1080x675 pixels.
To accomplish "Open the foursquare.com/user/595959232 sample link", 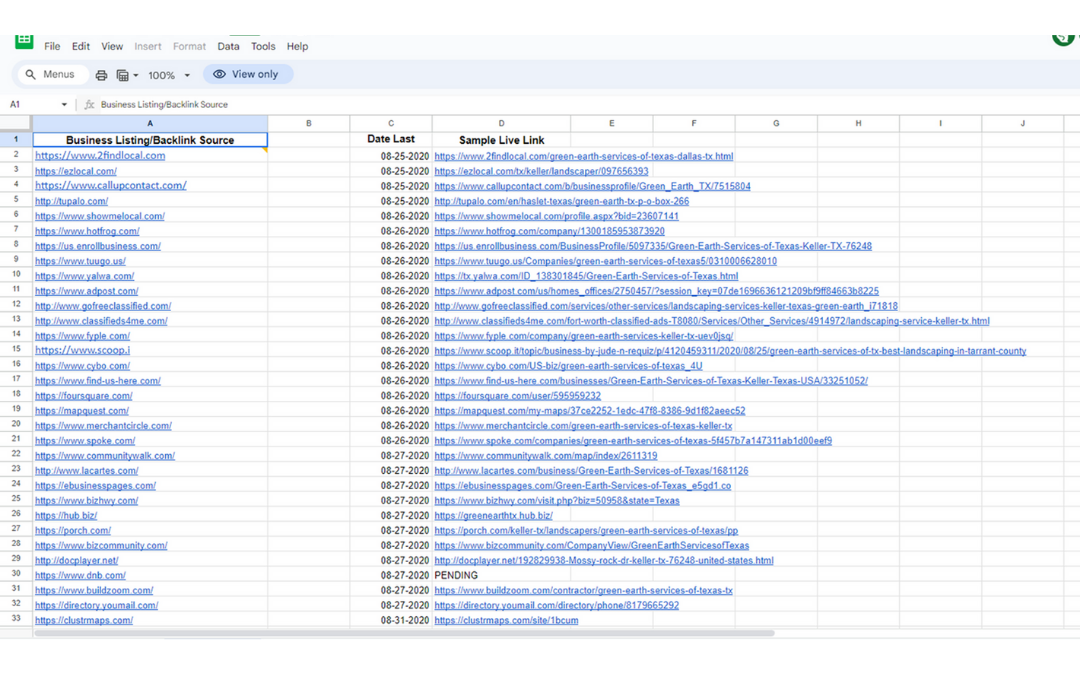I will coord(517,396).
